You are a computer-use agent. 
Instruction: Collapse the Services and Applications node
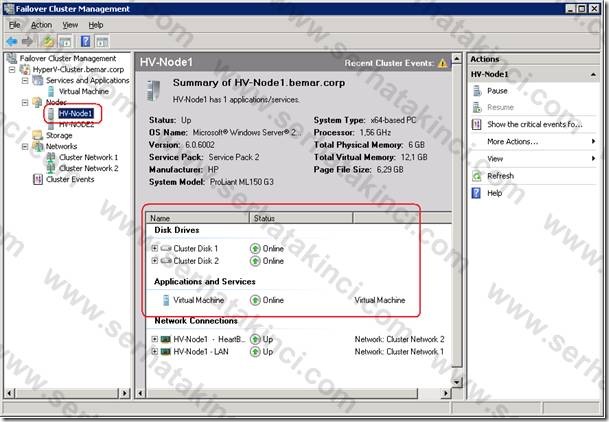(25, 80)
